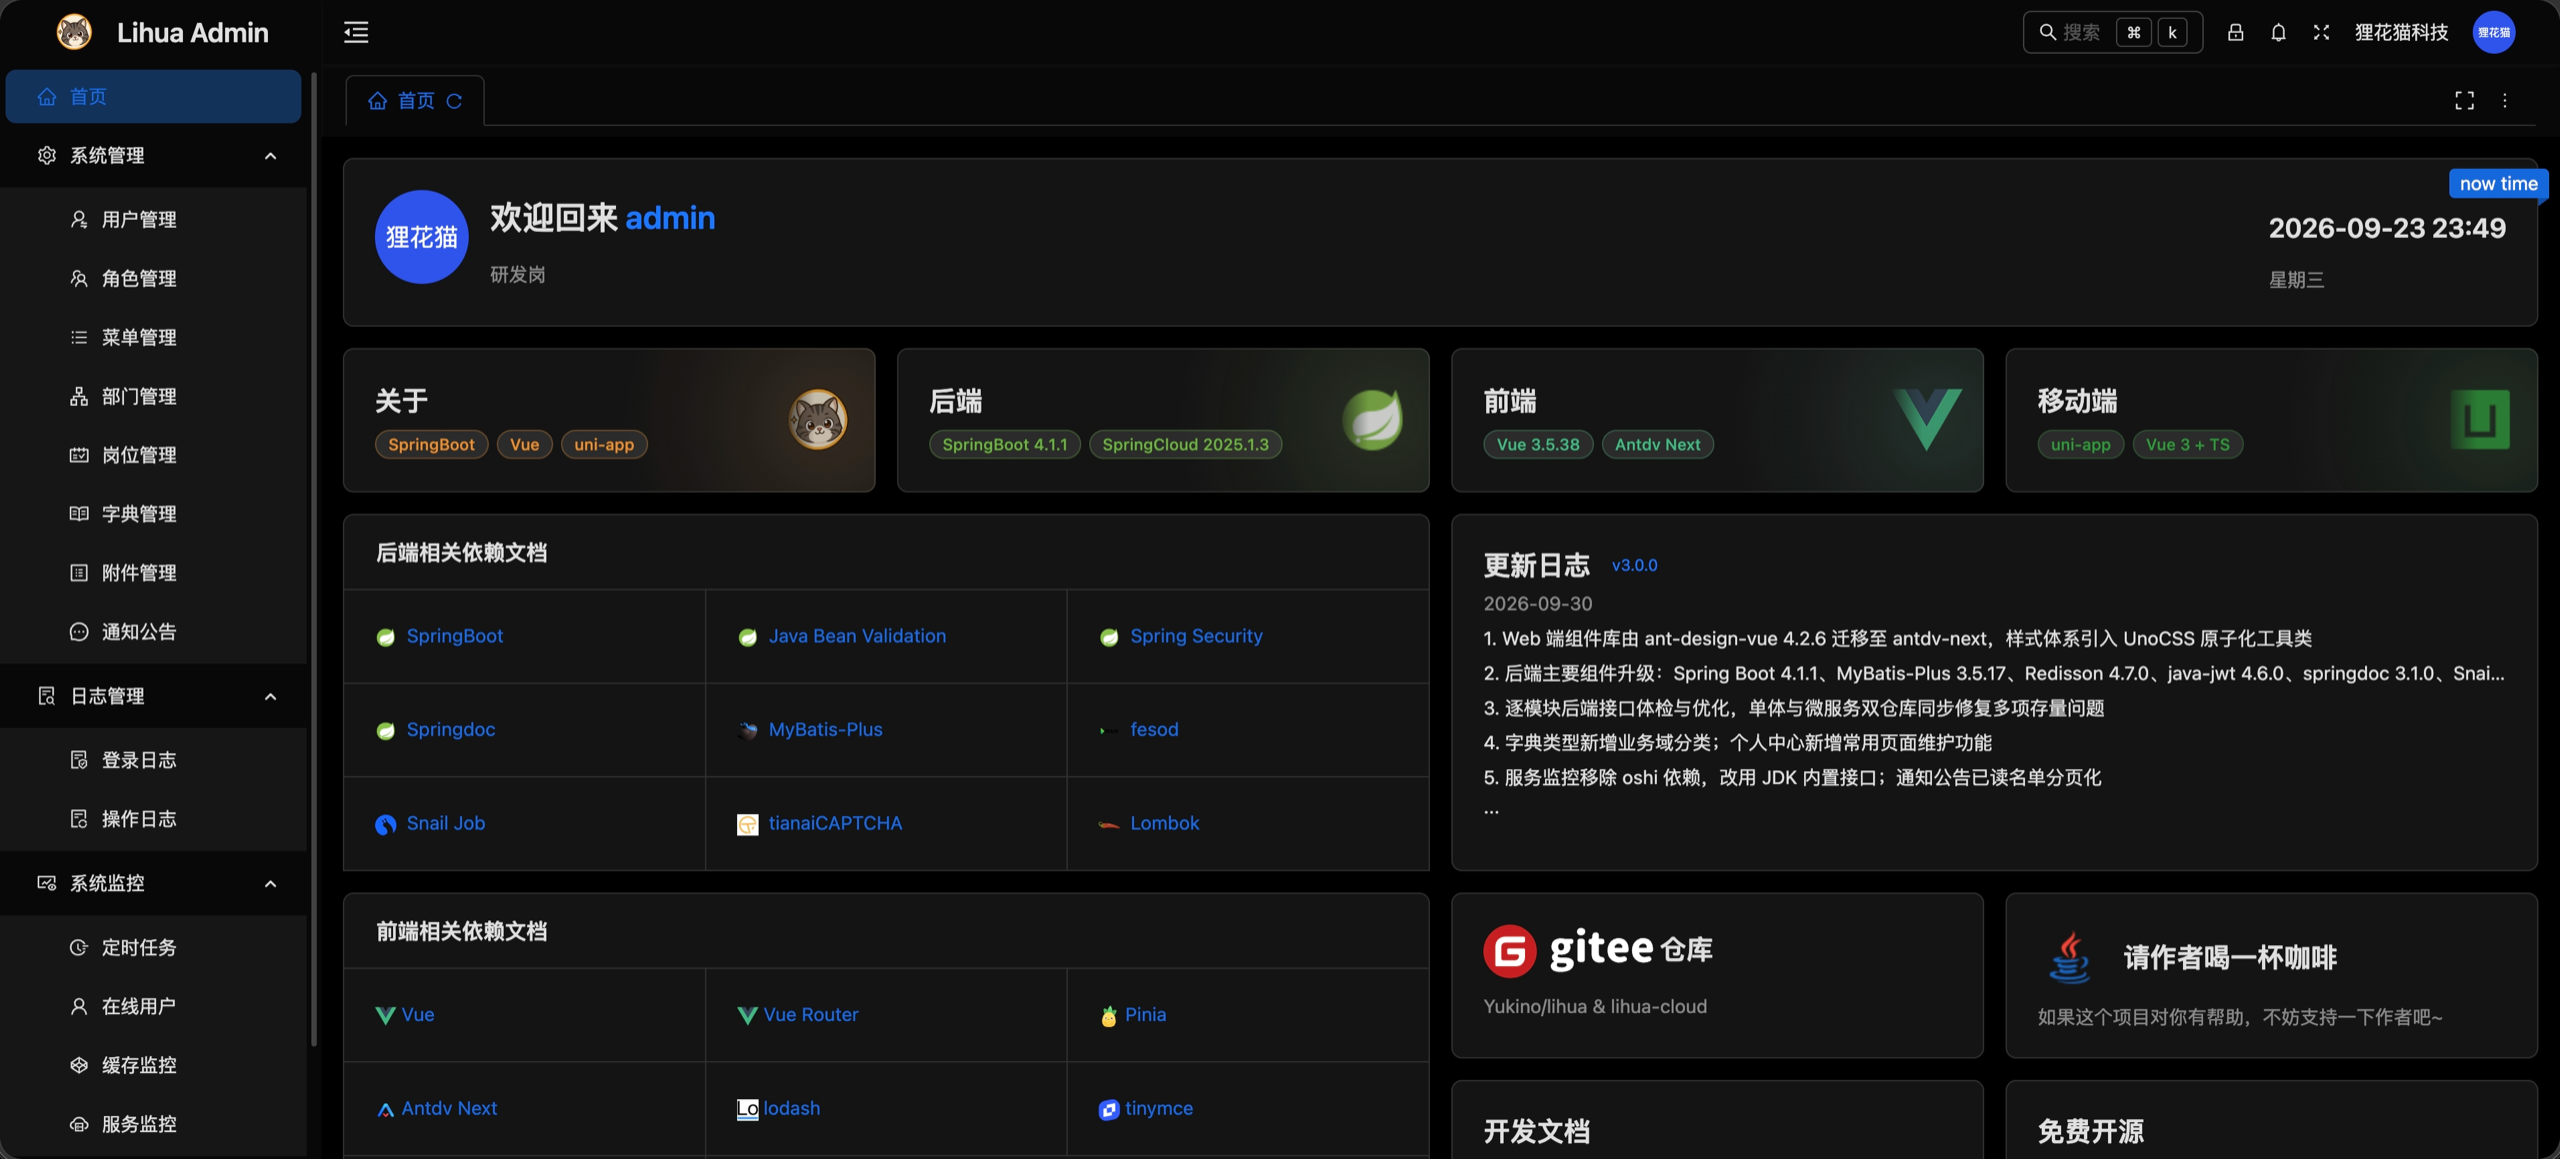2560x1159 pixels.
Task: Click the lock screen icon in header
Action: (x=2235, y=32)
